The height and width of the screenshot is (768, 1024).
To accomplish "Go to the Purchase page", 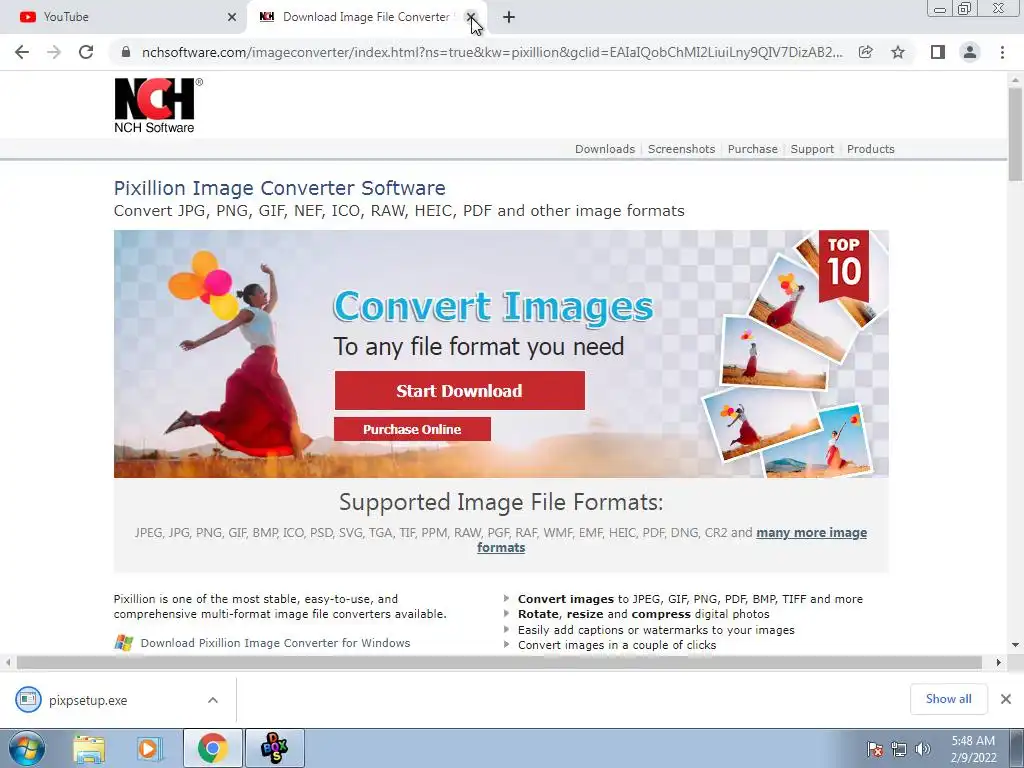I will coord(752,149).
